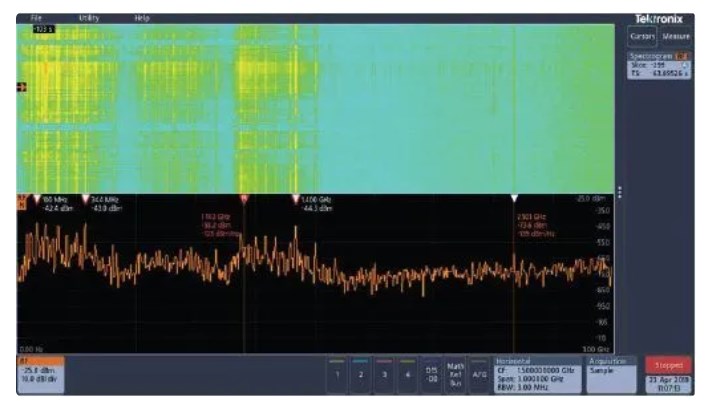Open the B1 waveform badge

[41, 372]
